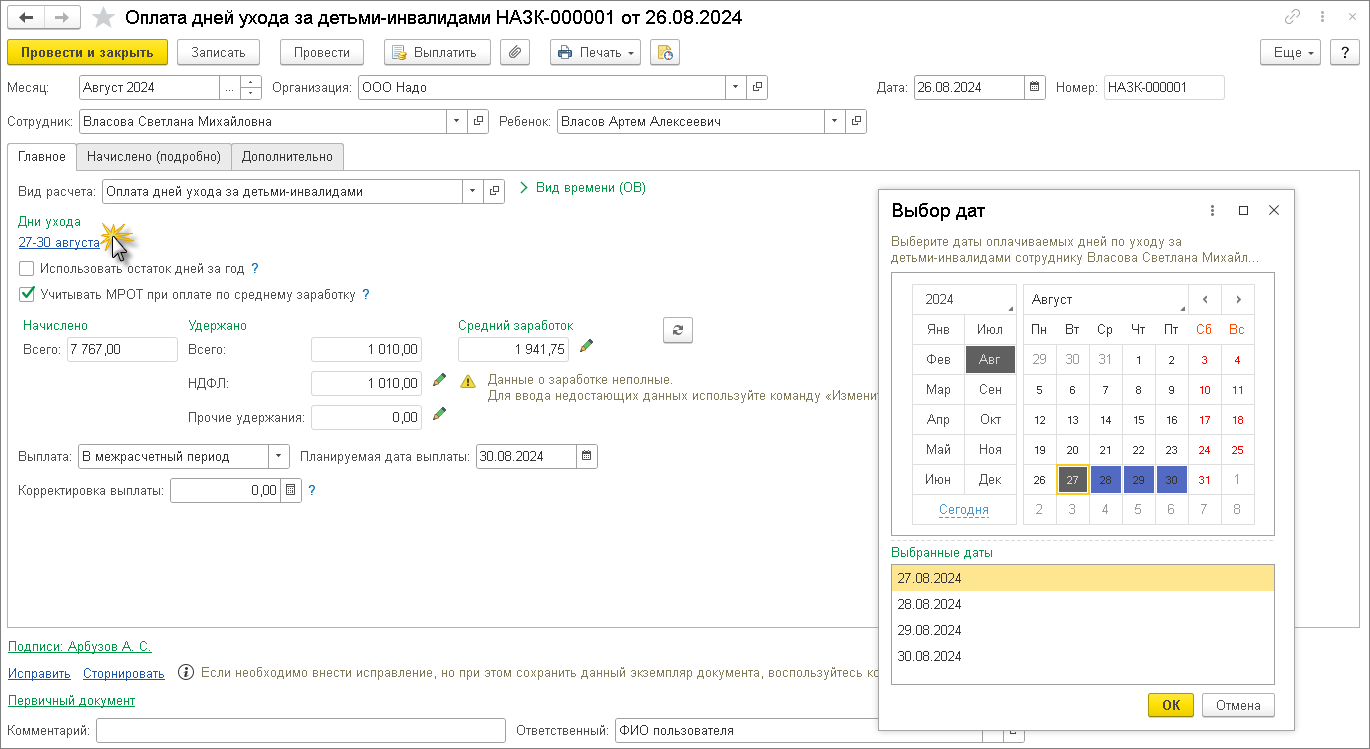Open the 27-30 августа link
This screenshot has width=1370, height=749.
(59, 242)
